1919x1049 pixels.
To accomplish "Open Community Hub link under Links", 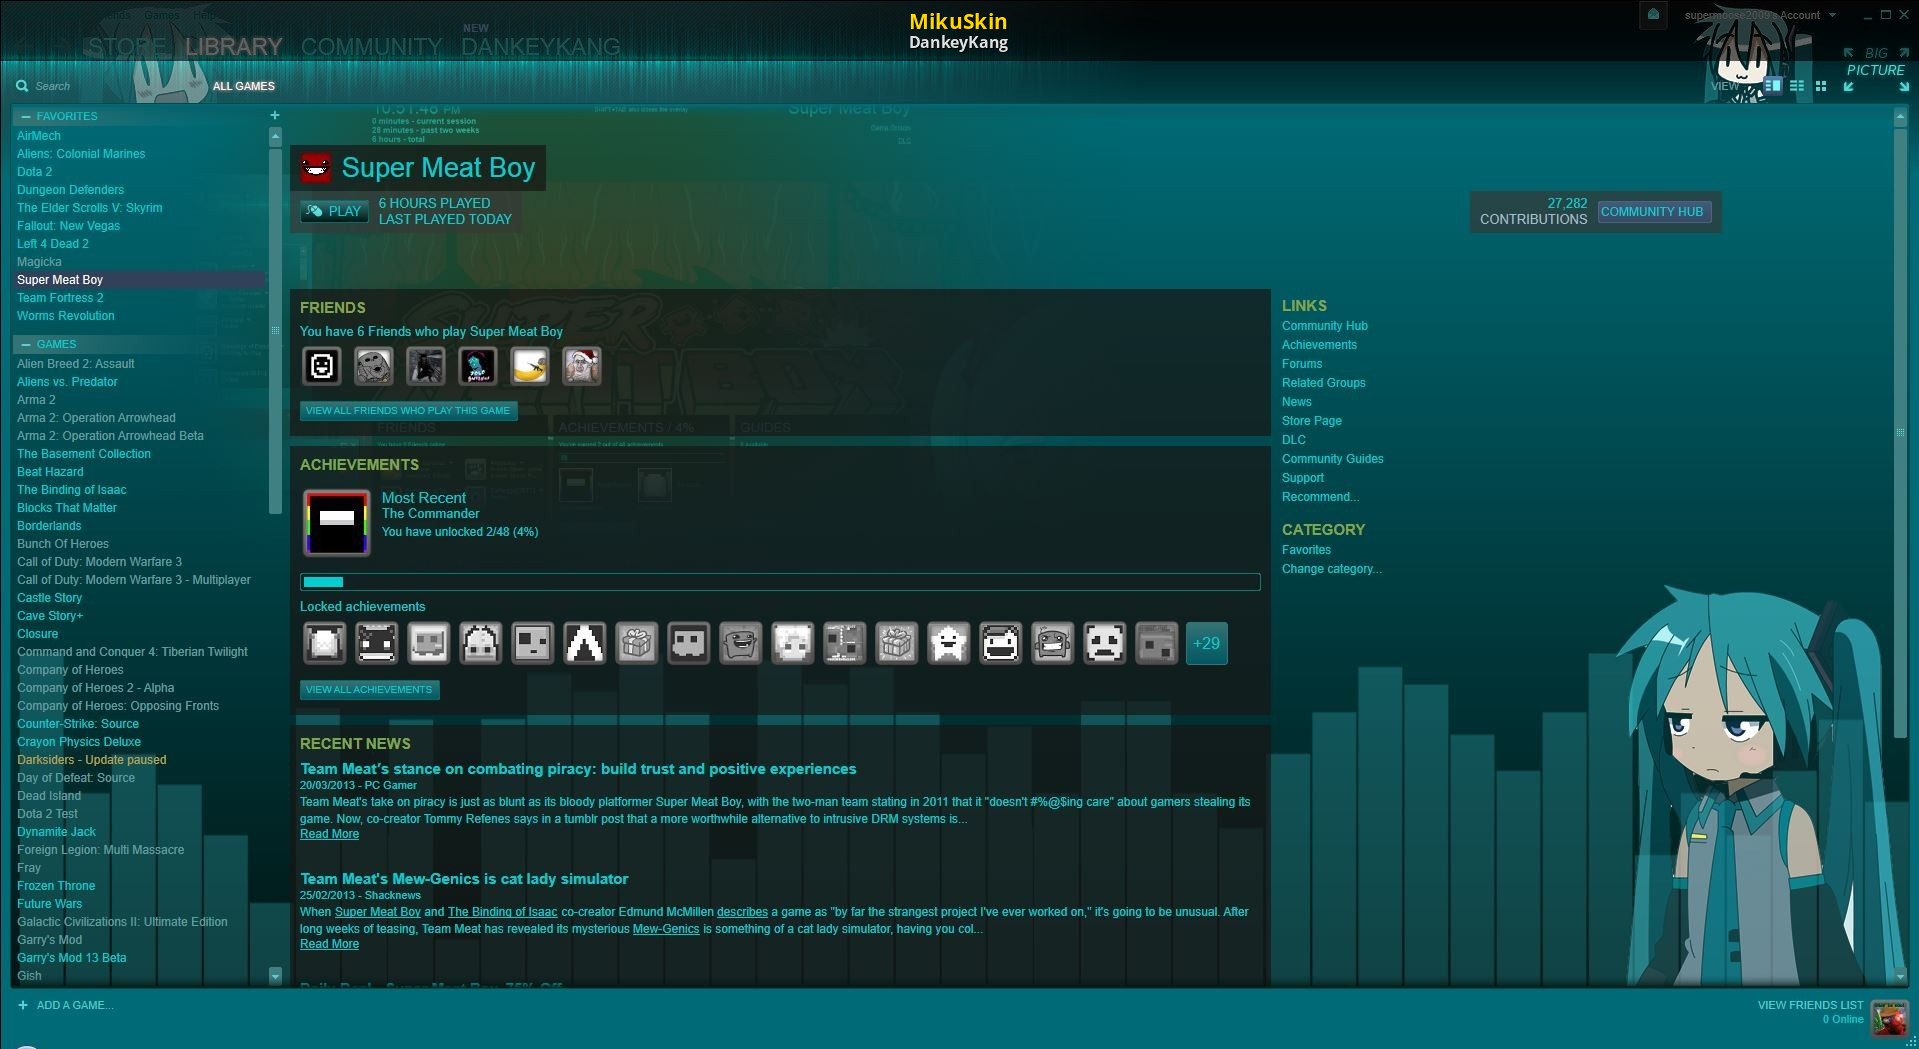I will coord(1324,326).
